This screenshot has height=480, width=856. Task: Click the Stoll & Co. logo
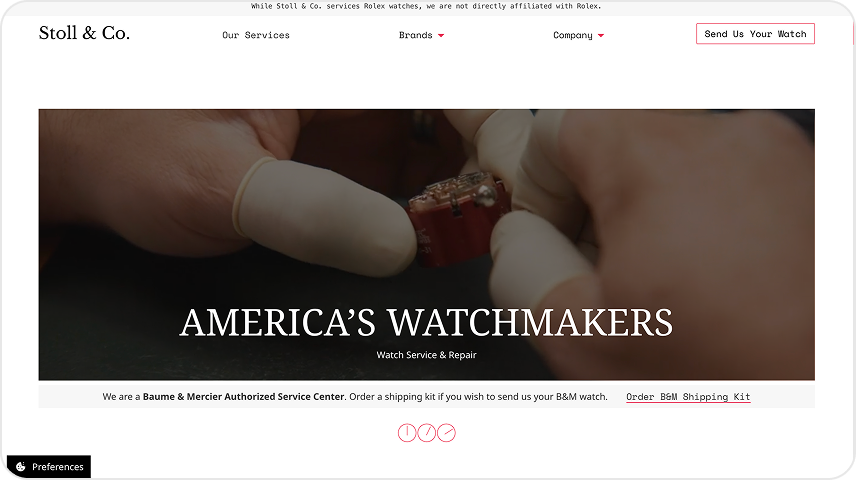84,33
